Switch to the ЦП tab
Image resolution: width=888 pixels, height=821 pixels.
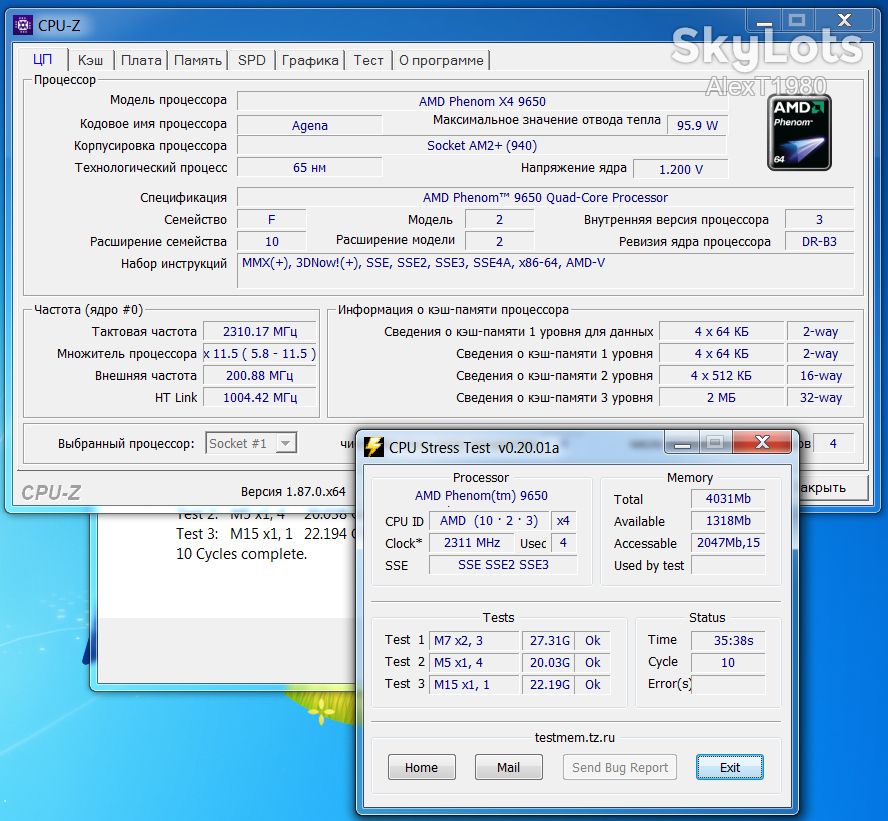click(42, 59)
